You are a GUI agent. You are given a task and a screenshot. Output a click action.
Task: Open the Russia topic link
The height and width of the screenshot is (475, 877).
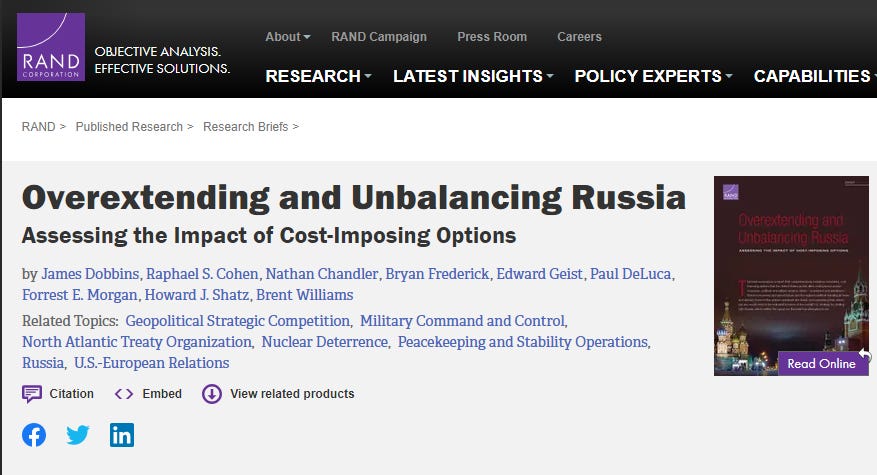(x=43, y=363)
